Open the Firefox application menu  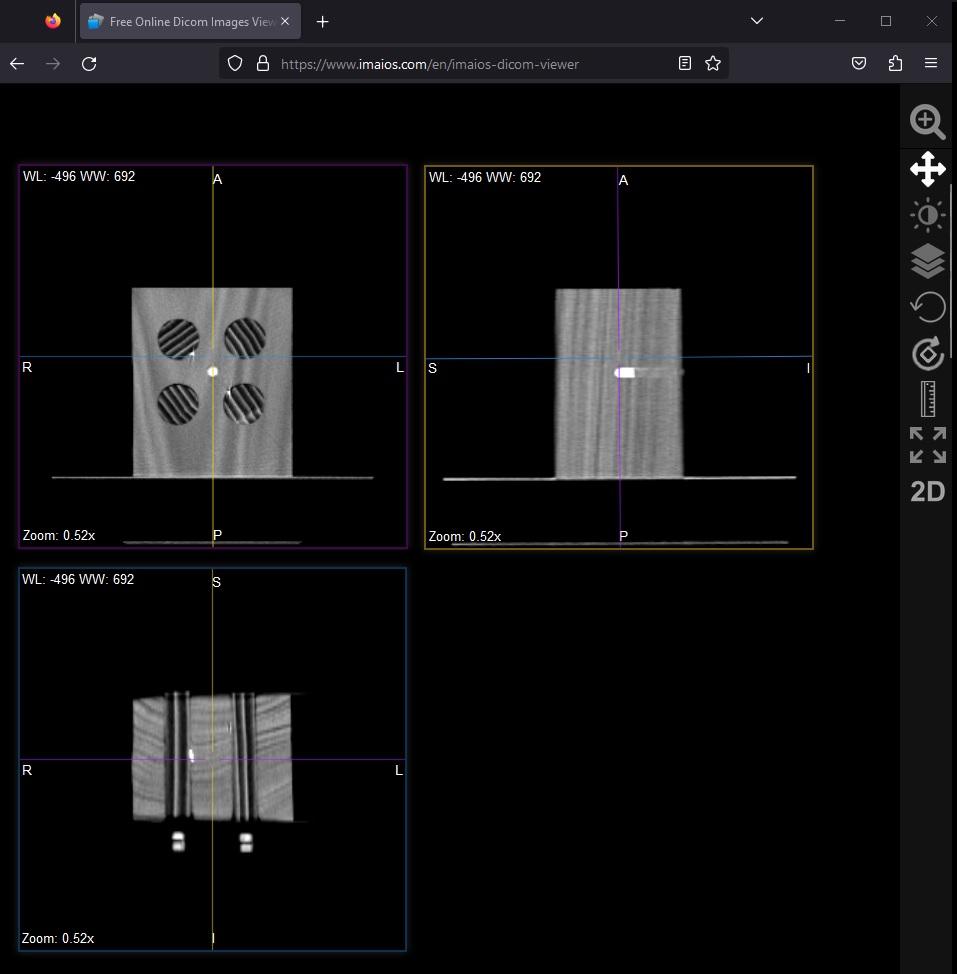931,64
